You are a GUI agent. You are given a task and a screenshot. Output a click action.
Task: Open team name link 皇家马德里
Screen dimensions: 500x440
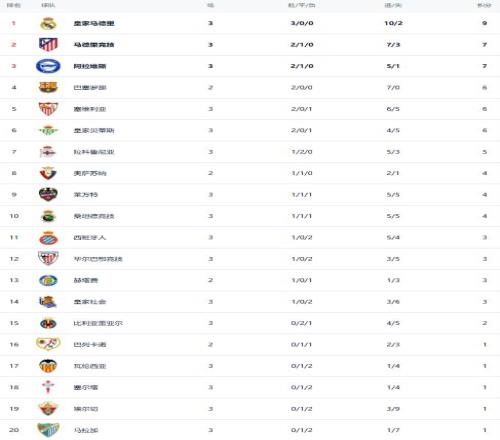pyautogui.click(x=94, y=23)
